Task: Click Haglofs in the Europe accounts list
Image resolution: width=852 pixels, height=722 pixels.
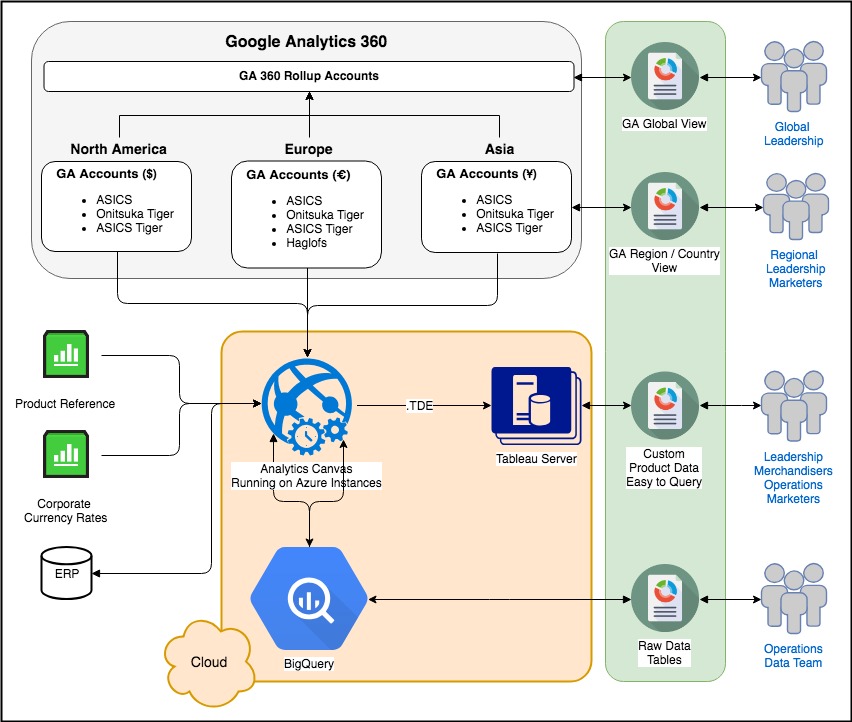Action: click(x=306, y=243)
